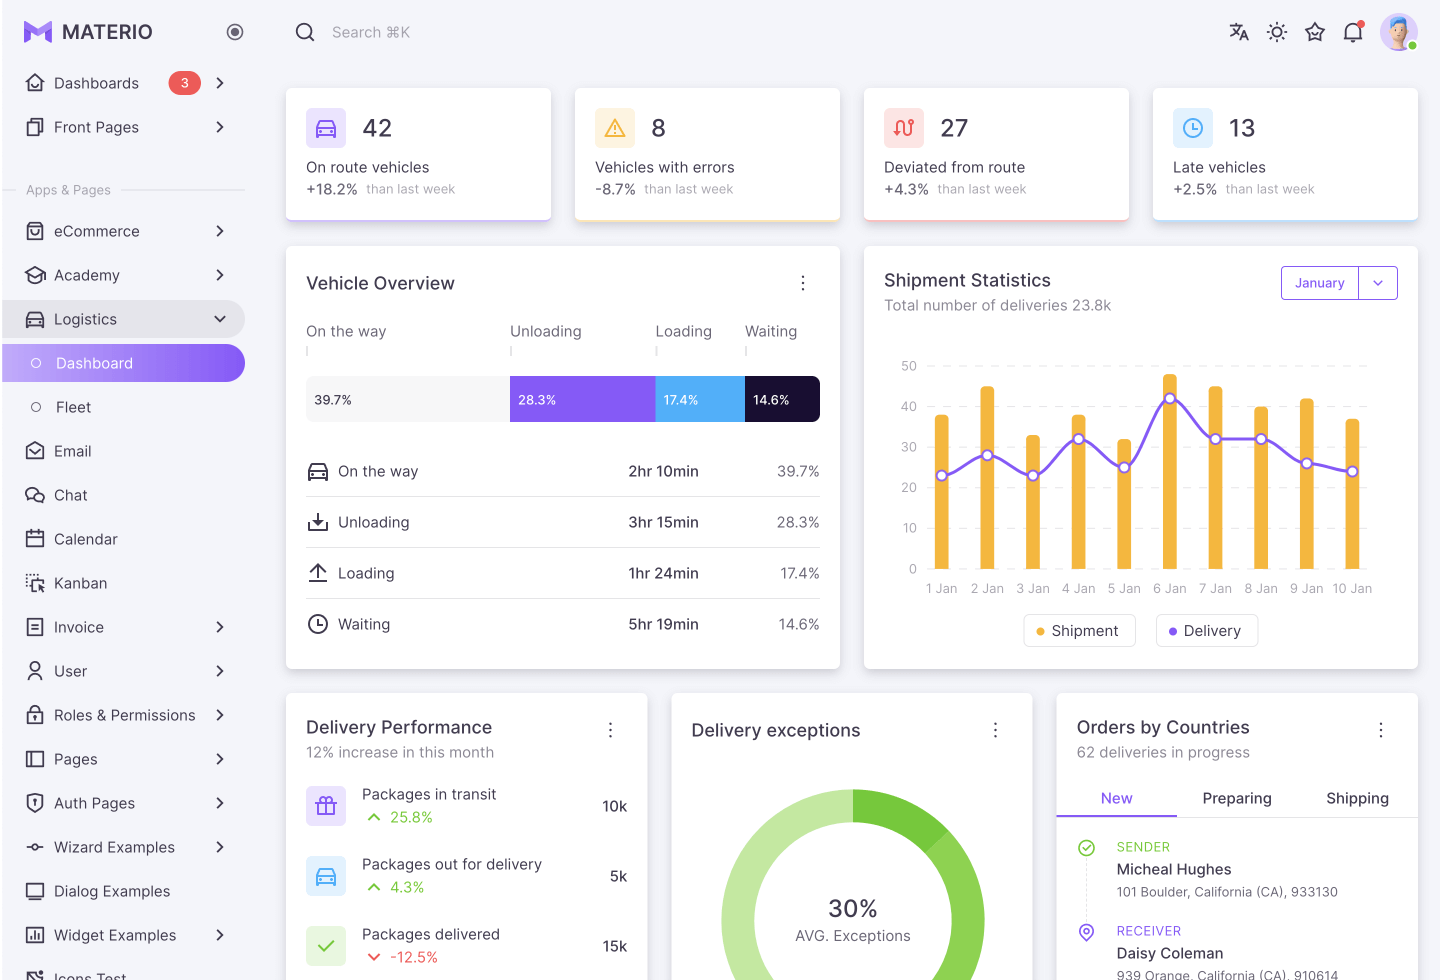The image size is (1440, 980).
Task: Open Delivery exceptions options menu
Action: click(x=995, y=730)
